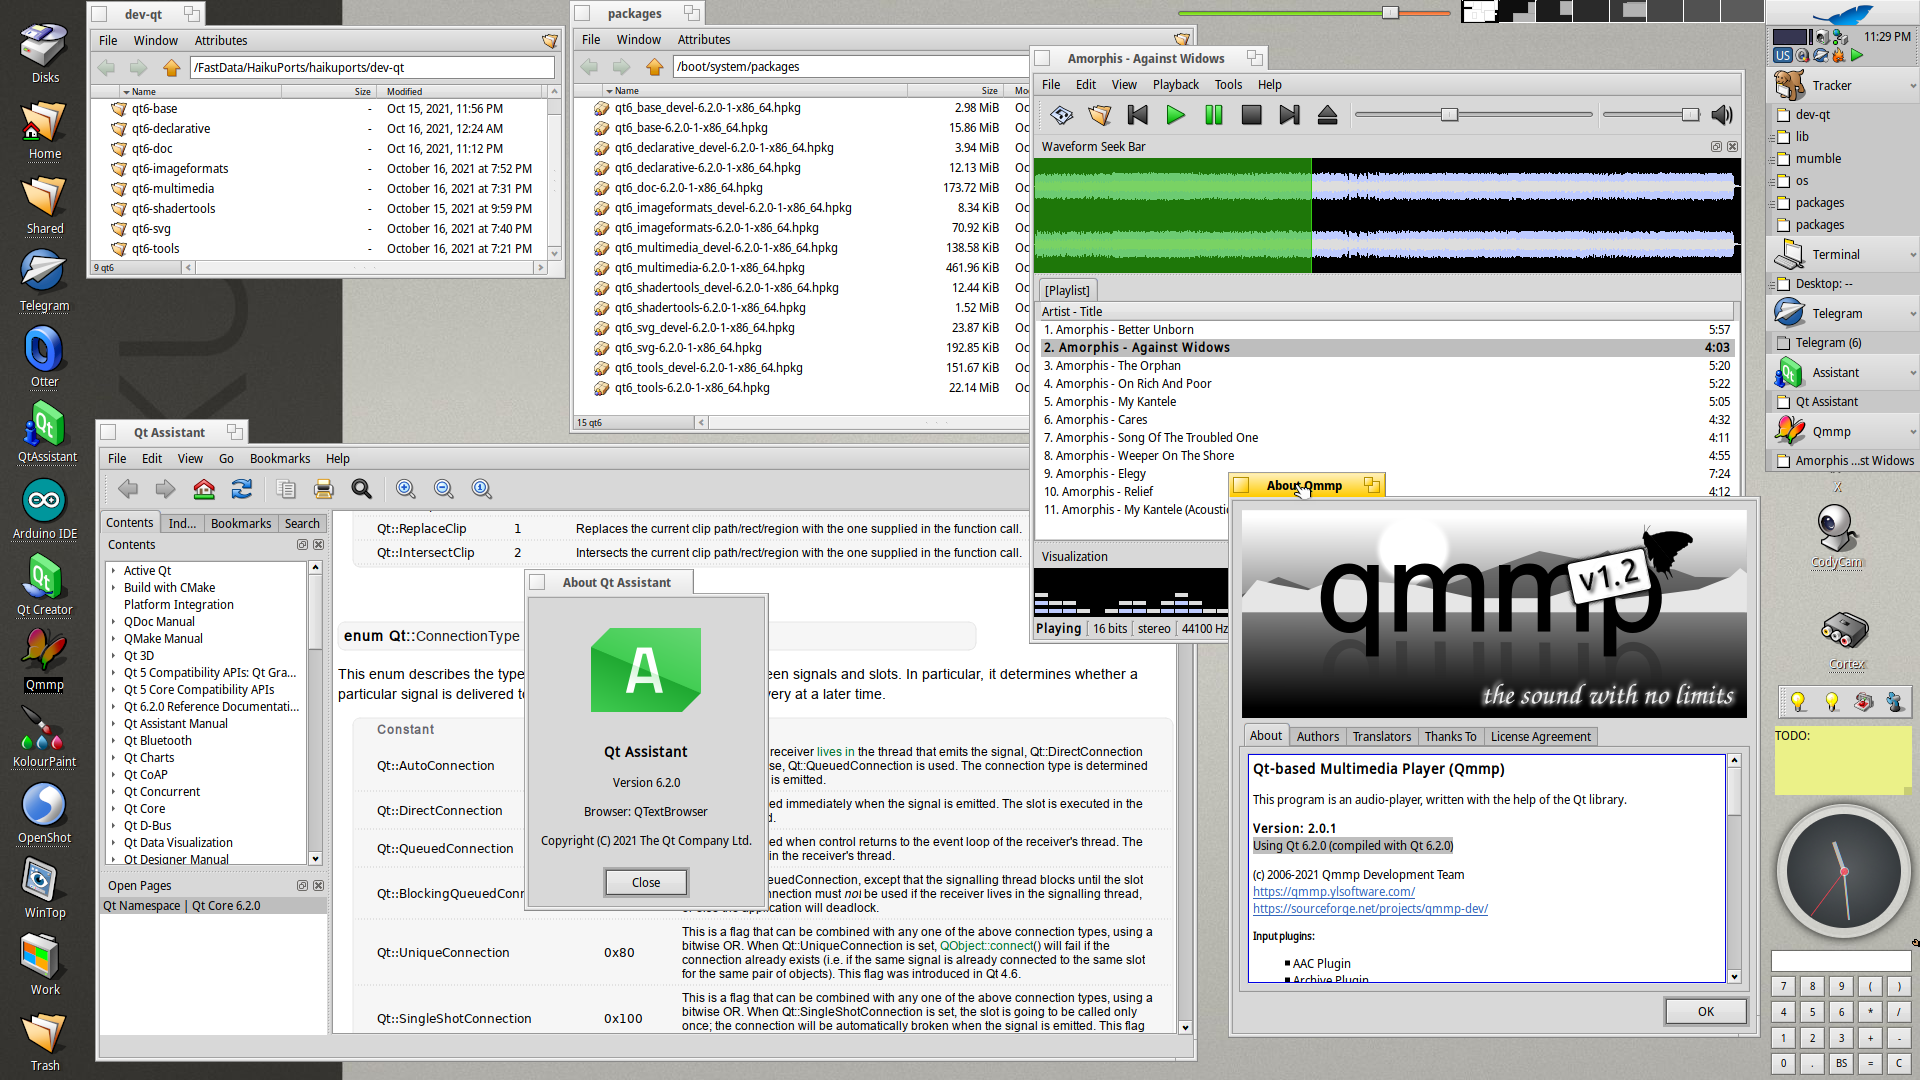Screen dimensions: 1920x1080
Task: Open the Cortex desktop icon
Action: 1845,640
